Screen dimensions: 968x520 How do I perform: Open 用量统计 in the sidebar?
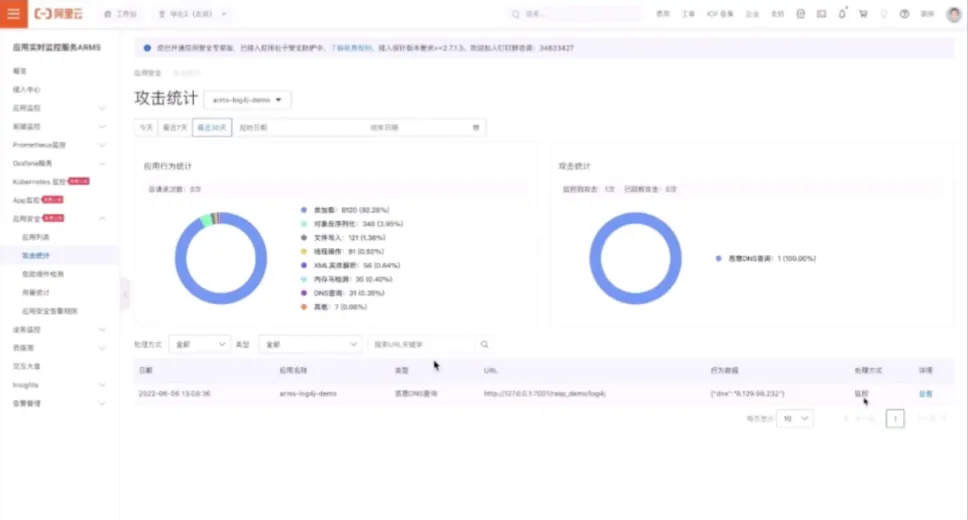[36, 292]
